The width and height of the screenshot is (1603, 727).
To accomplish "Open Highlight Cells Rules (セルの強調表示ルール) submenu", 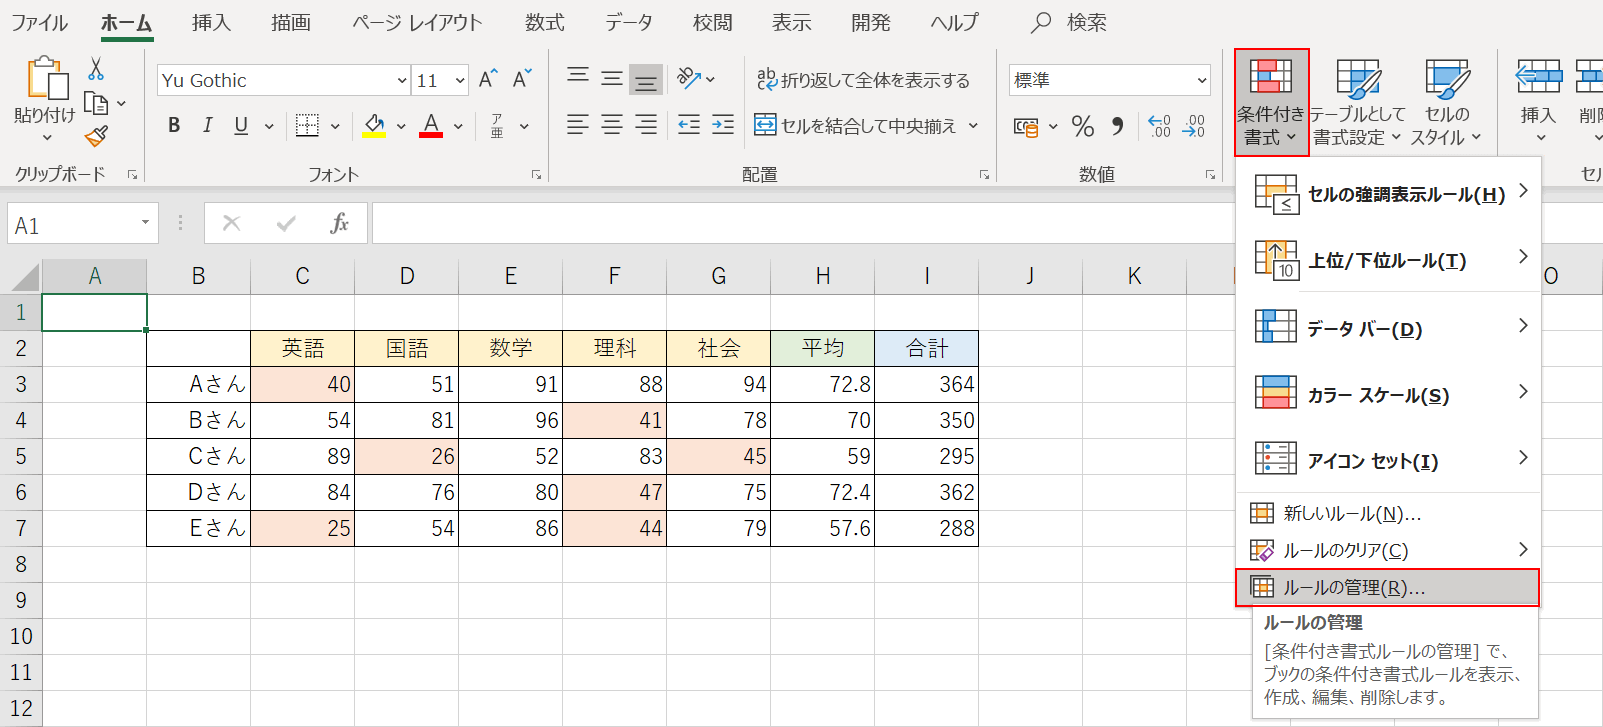I will (1390, 193).
